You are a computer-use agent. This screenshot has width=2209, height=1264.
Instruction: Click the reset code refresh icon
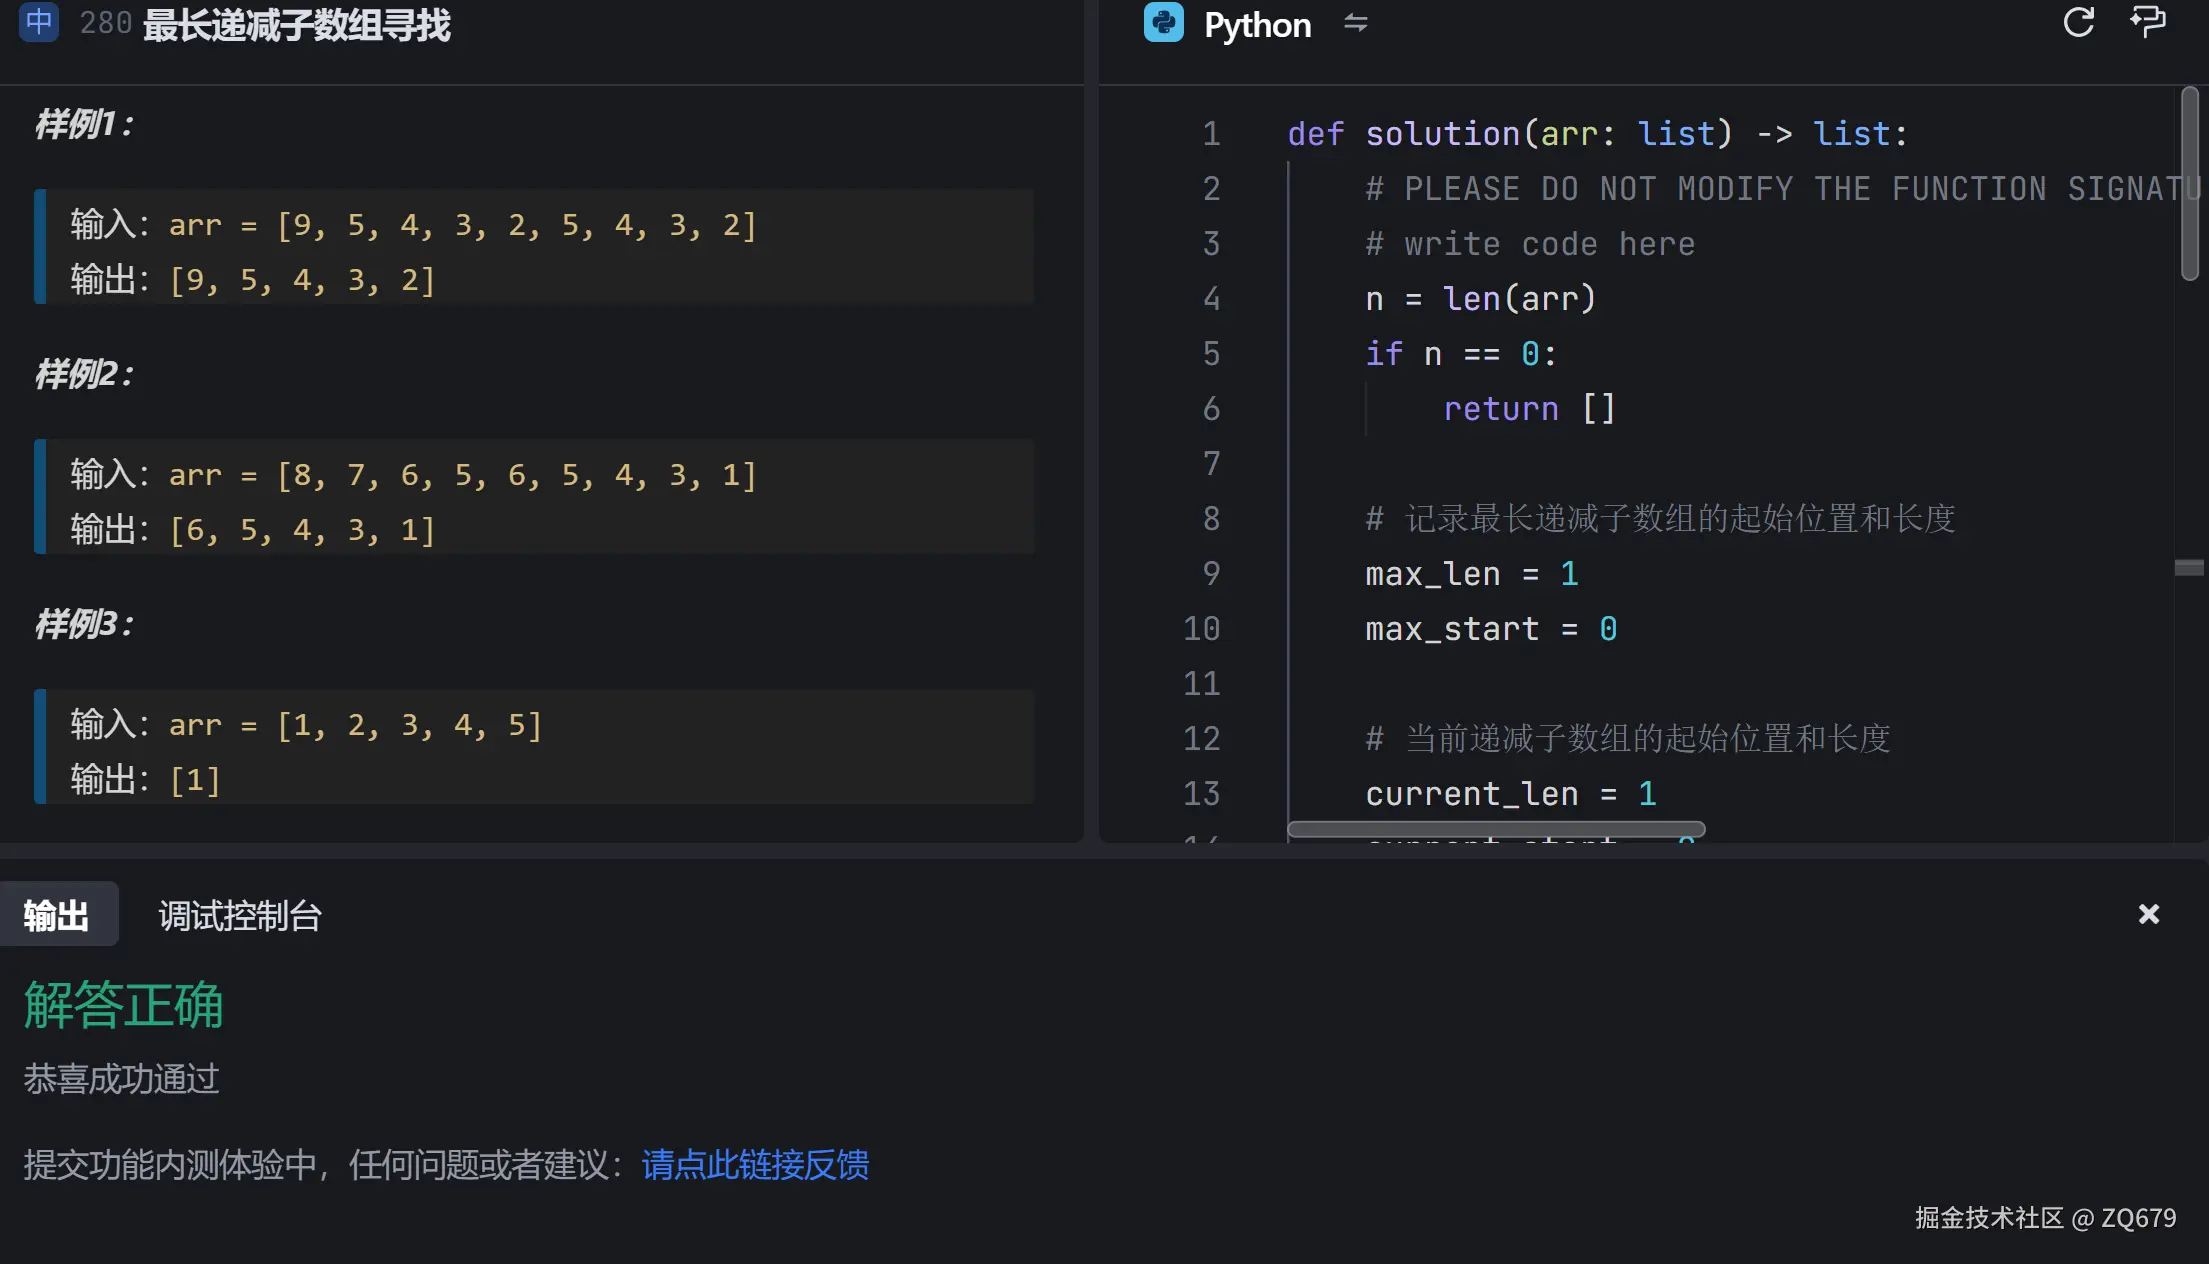coord(2078,22)
